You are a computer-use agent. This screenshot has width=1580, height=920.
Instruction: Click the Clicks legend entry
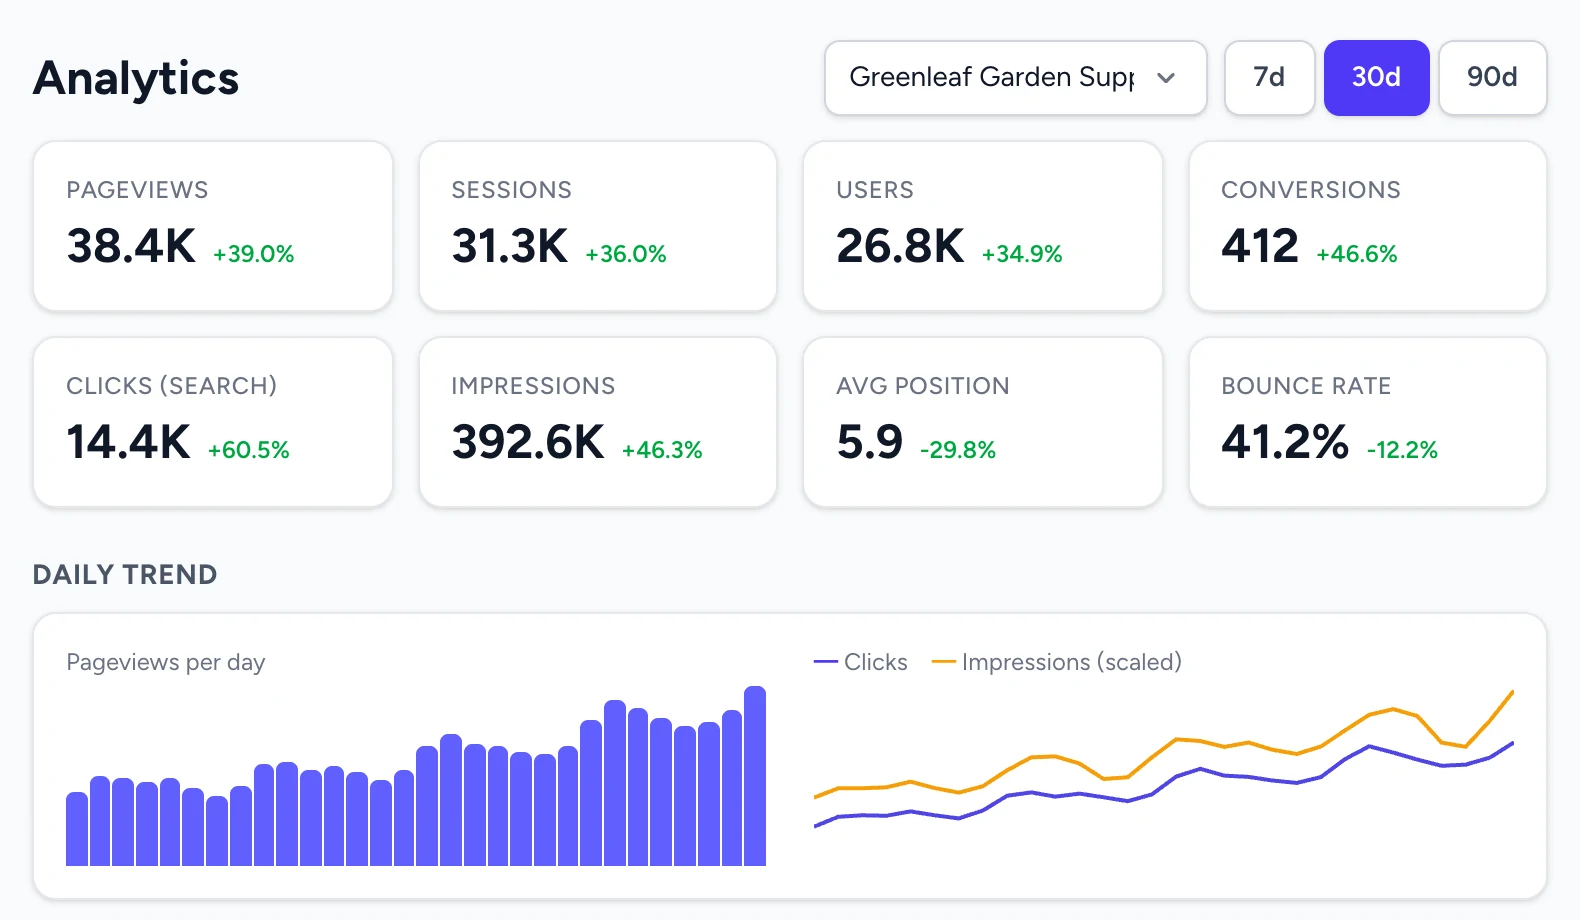coord(861,662)
